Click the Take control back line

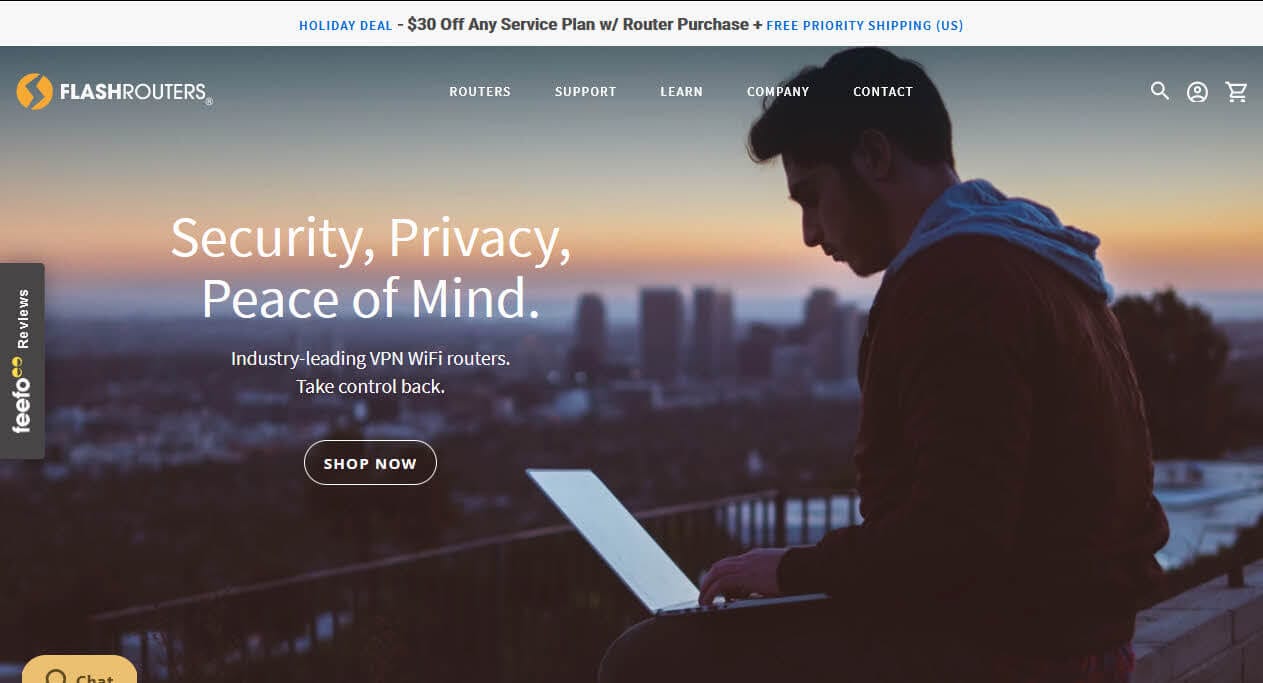click(x=371, y=386)
